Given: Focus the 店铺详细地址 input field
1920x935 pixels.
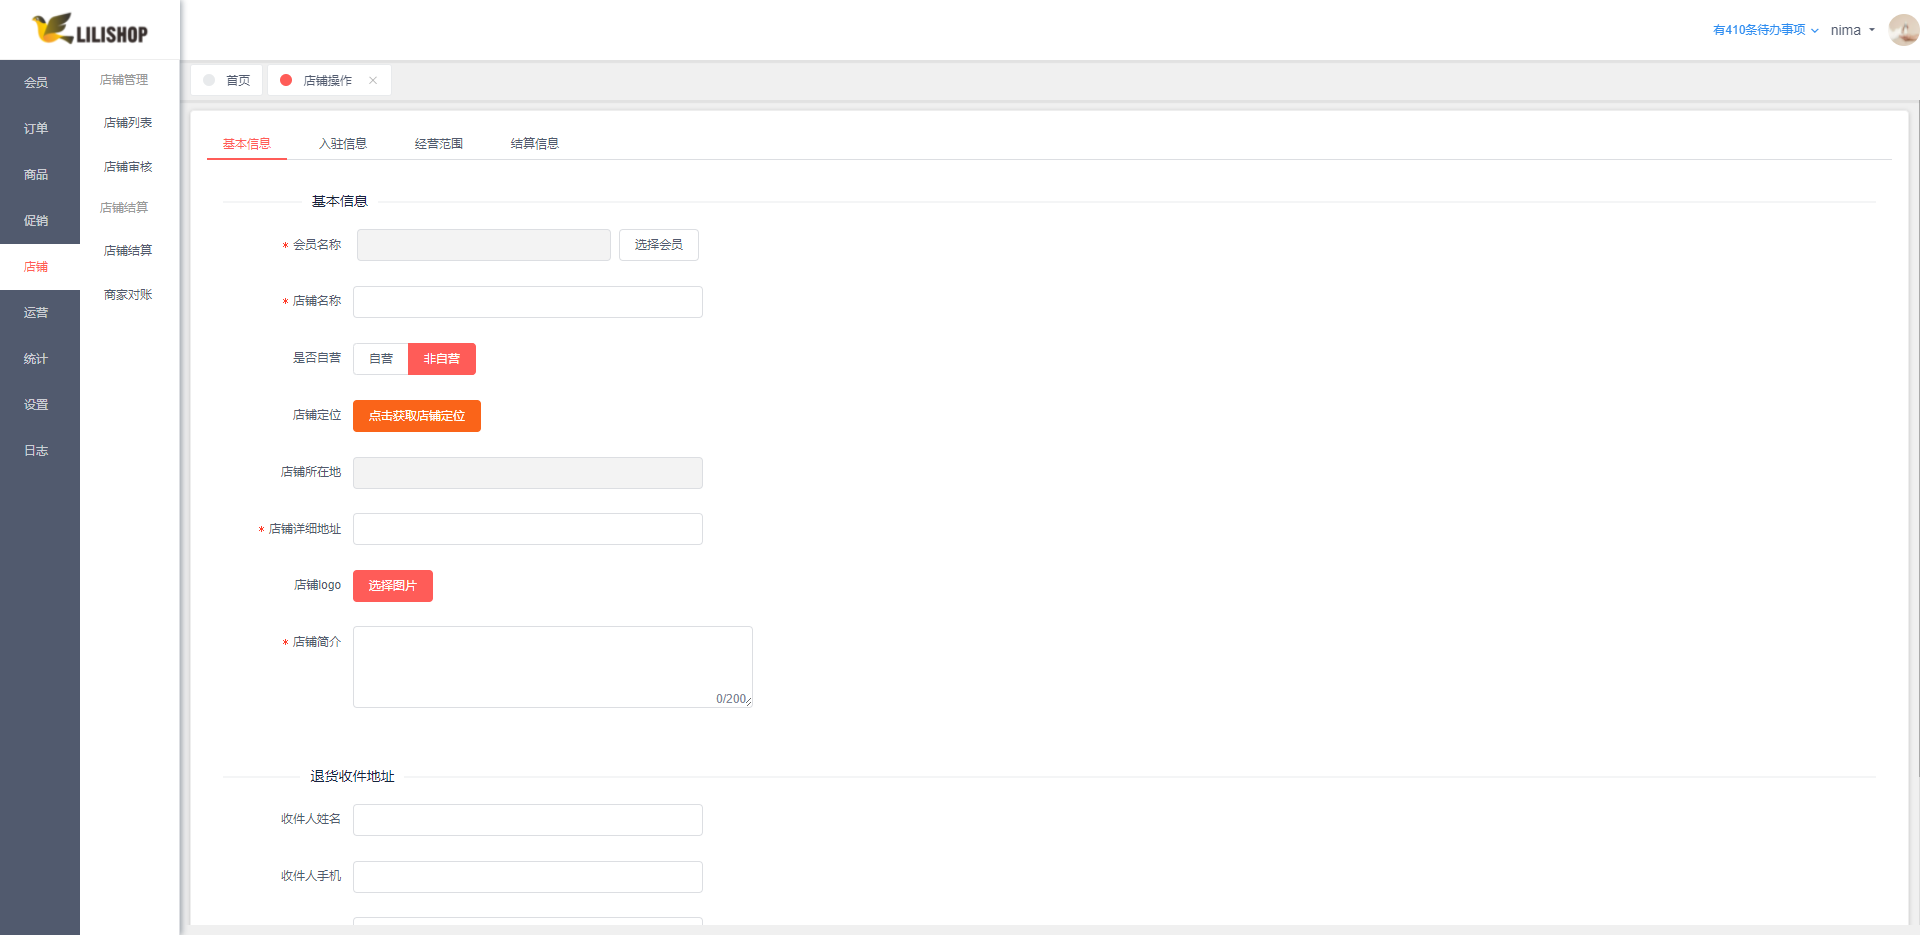Looking at the screenshot, I should (x=528, y=529).
